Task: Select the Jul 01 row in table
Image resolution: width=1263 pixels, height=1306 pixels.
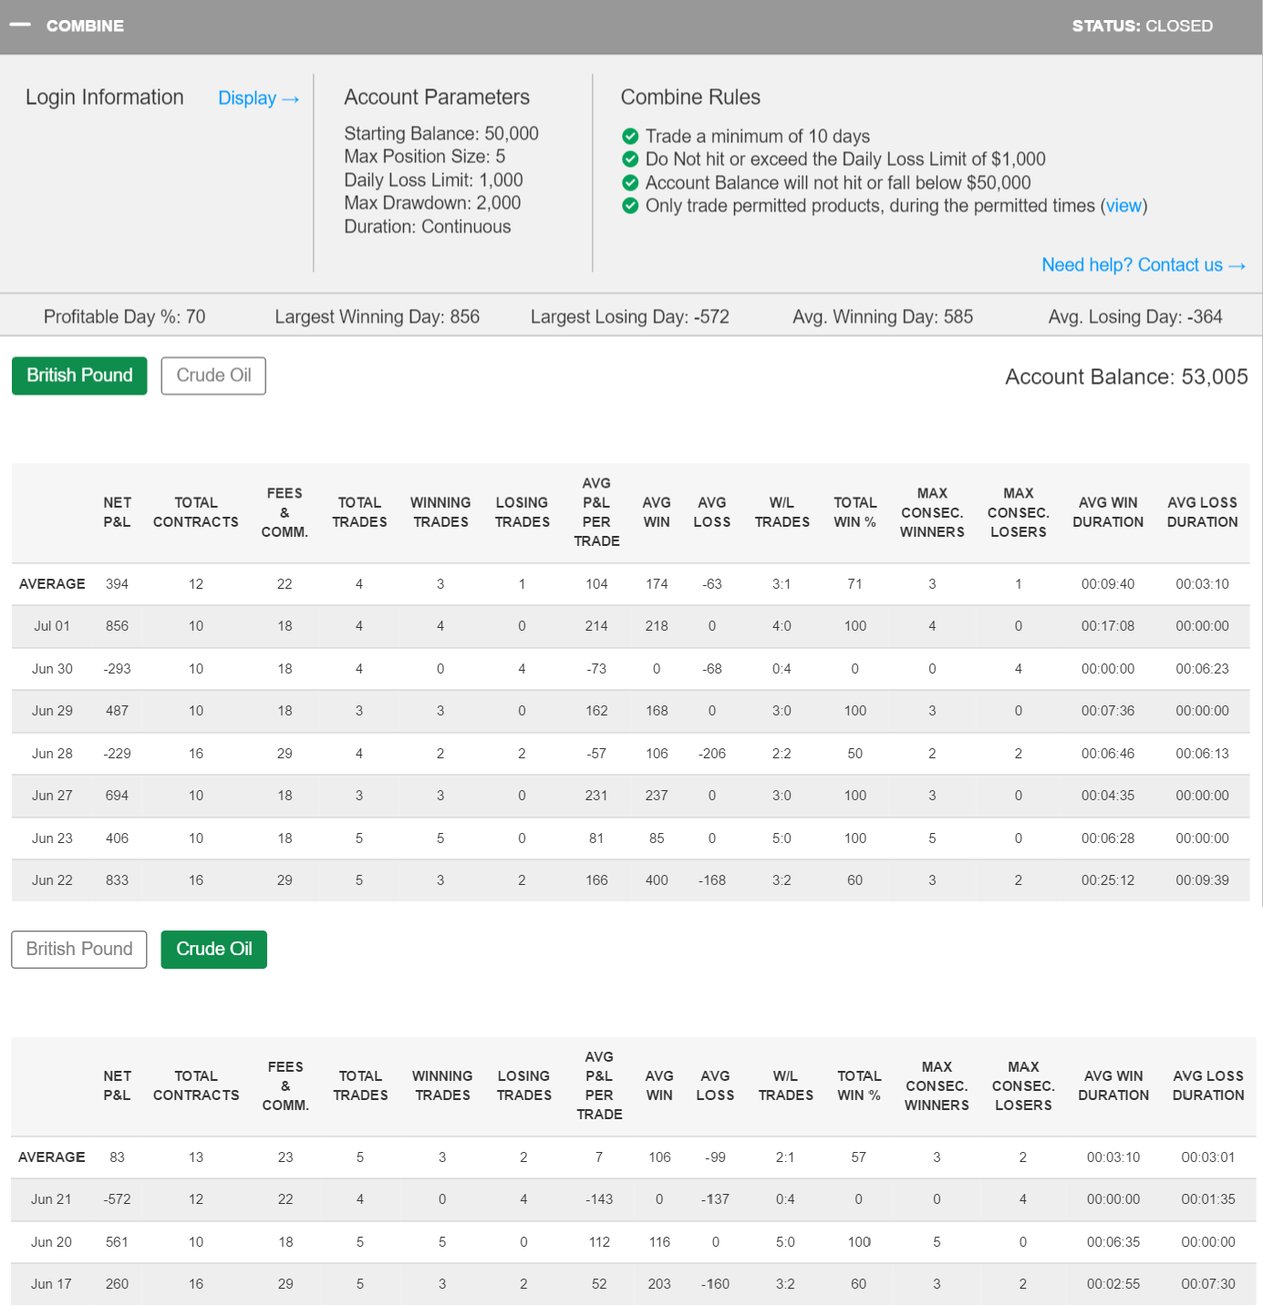Action: (52, 626)
